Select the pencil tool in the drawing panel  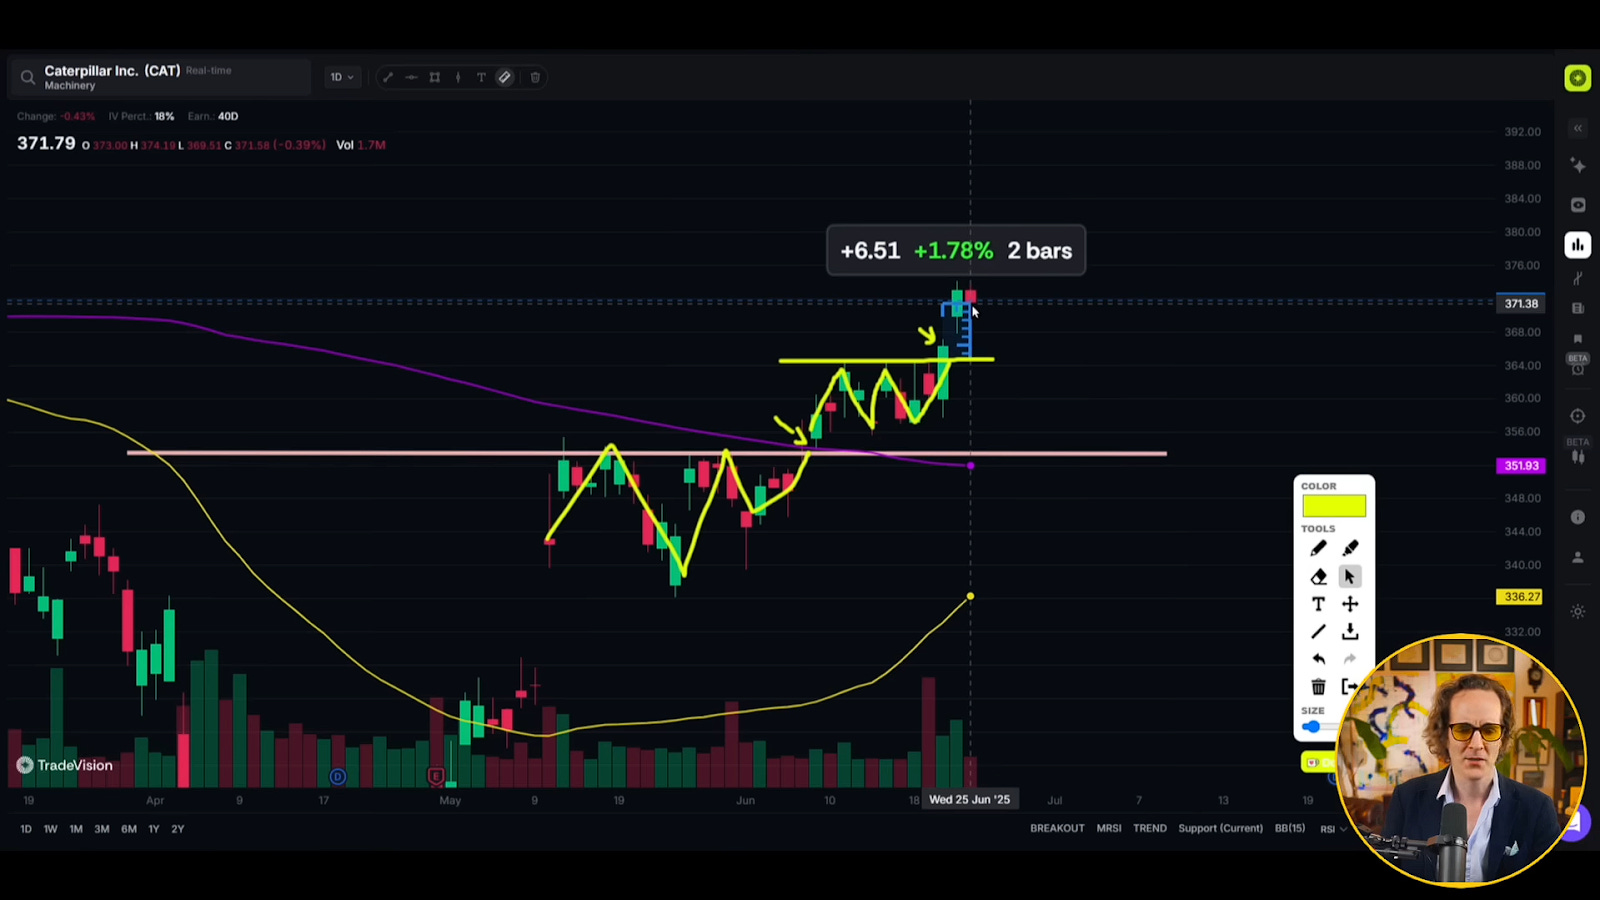coord(1318,548)
